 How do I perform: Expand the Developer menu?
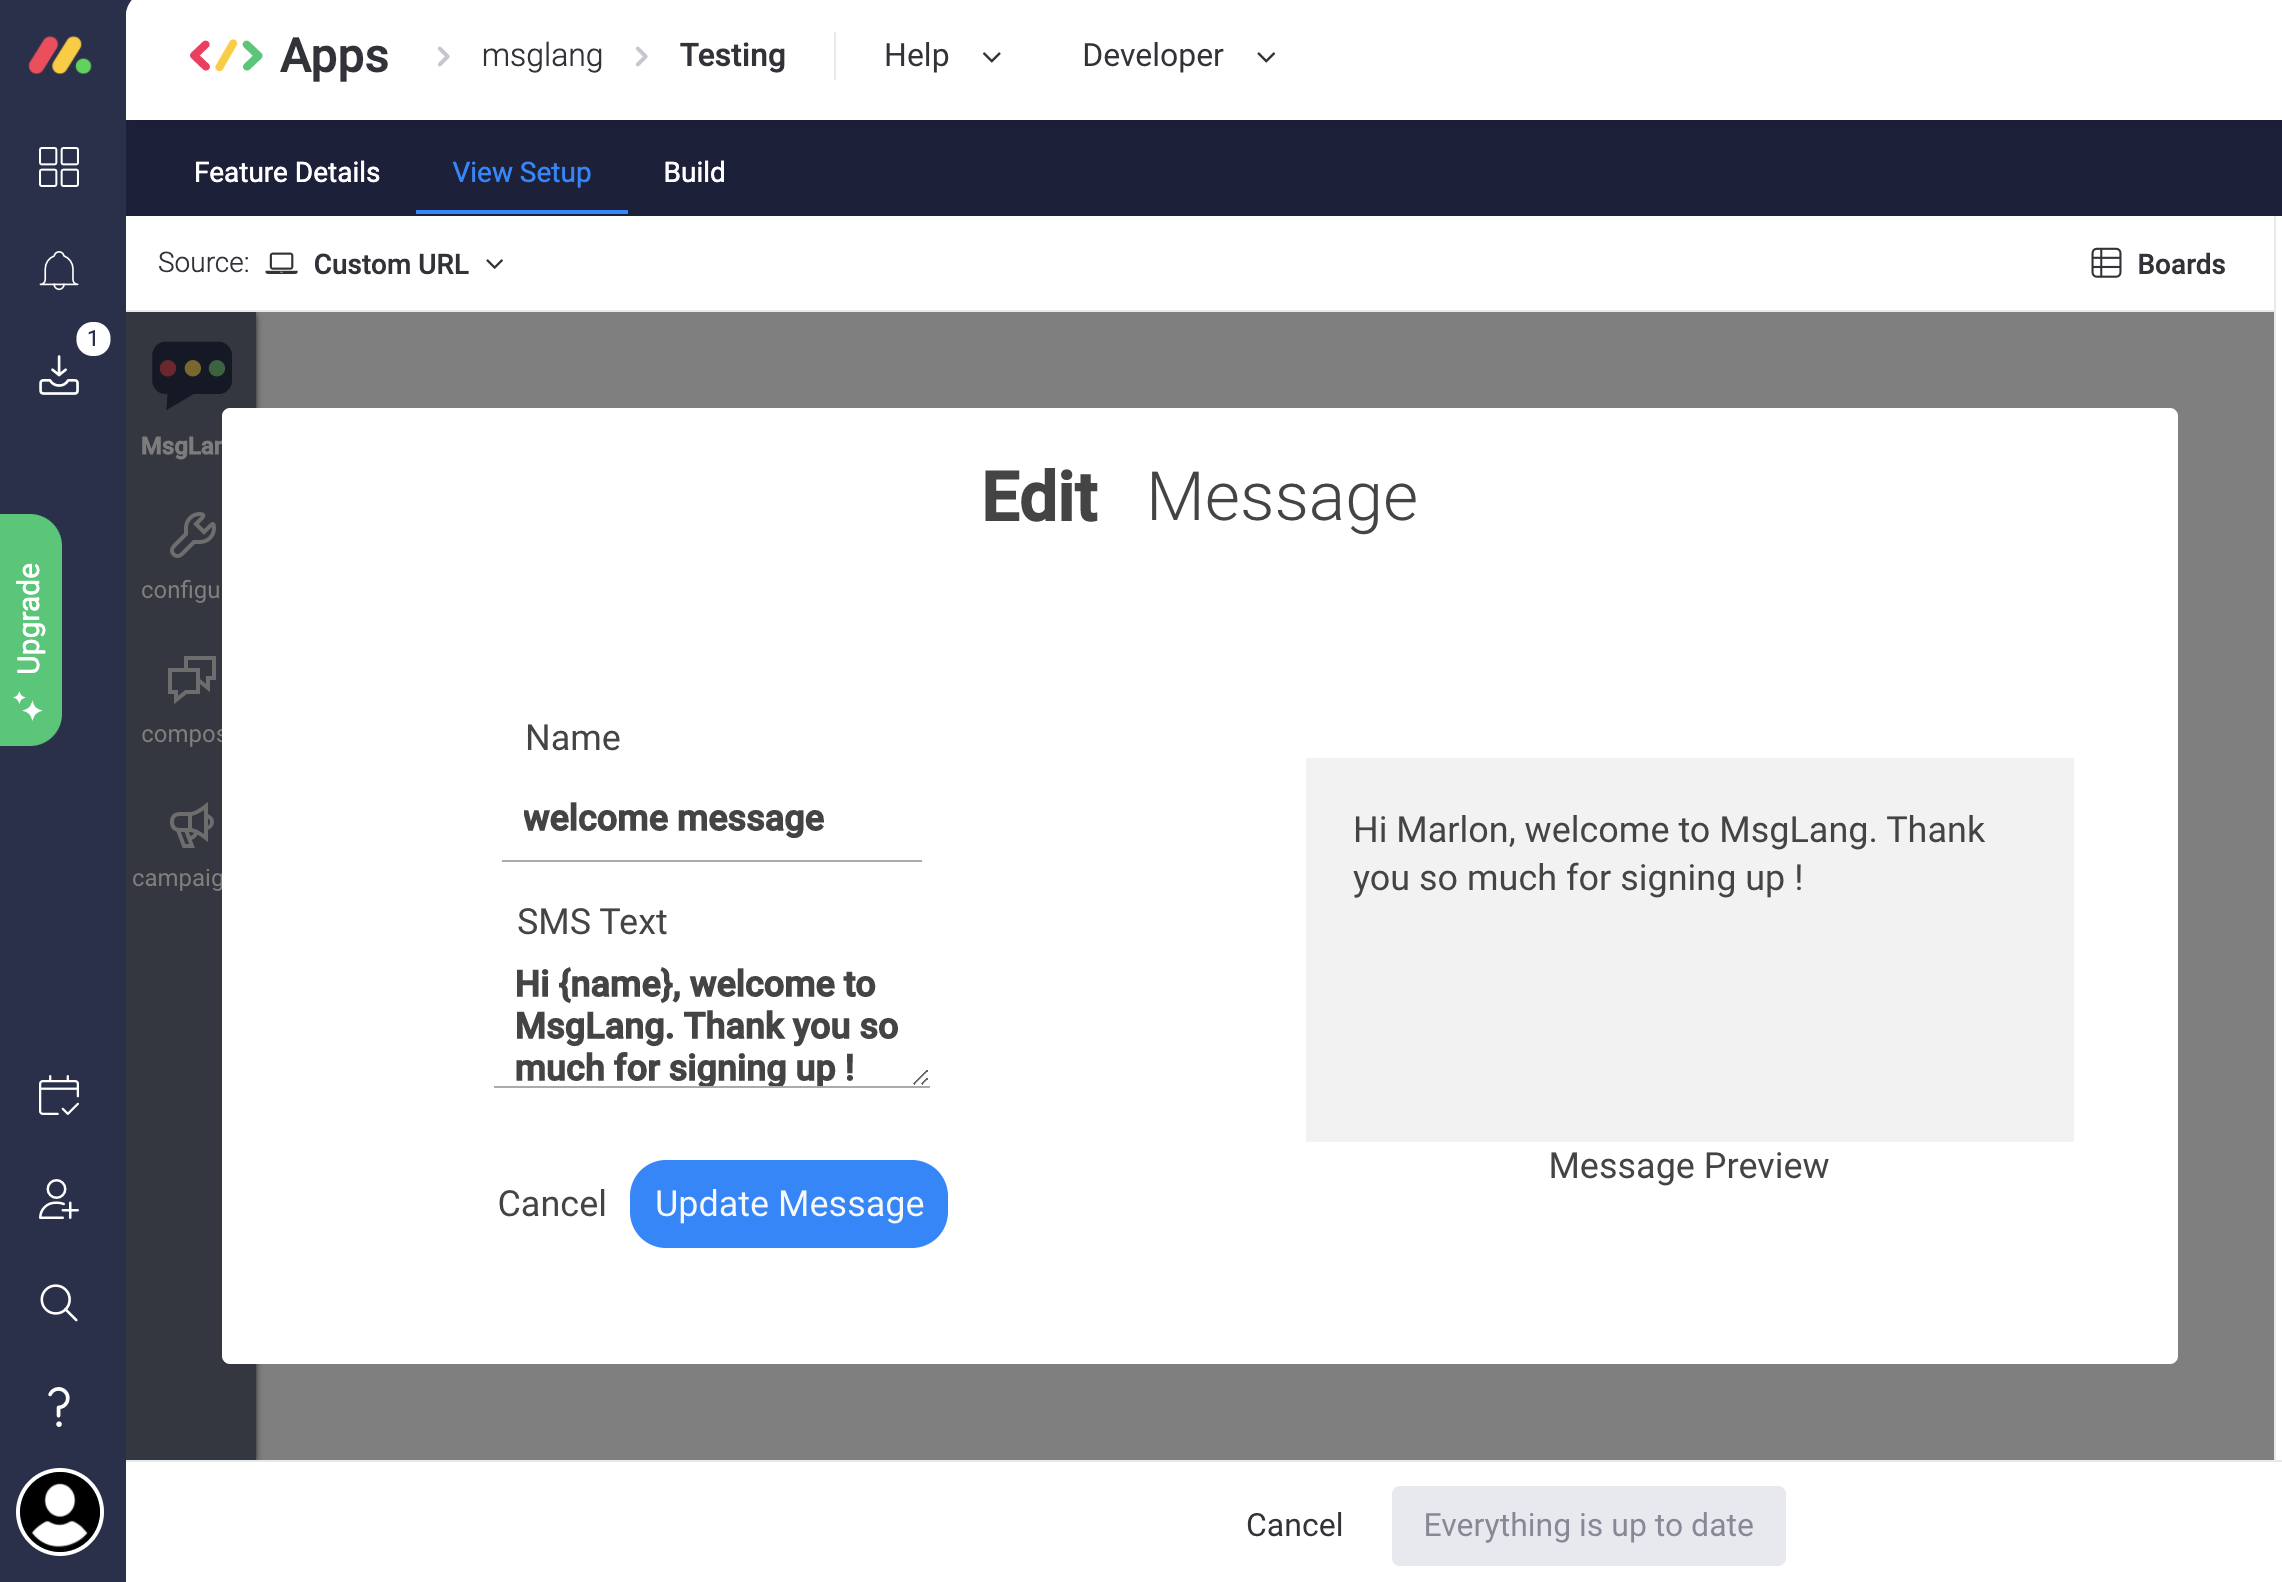pyautogui.click(x=1178, y=56)
